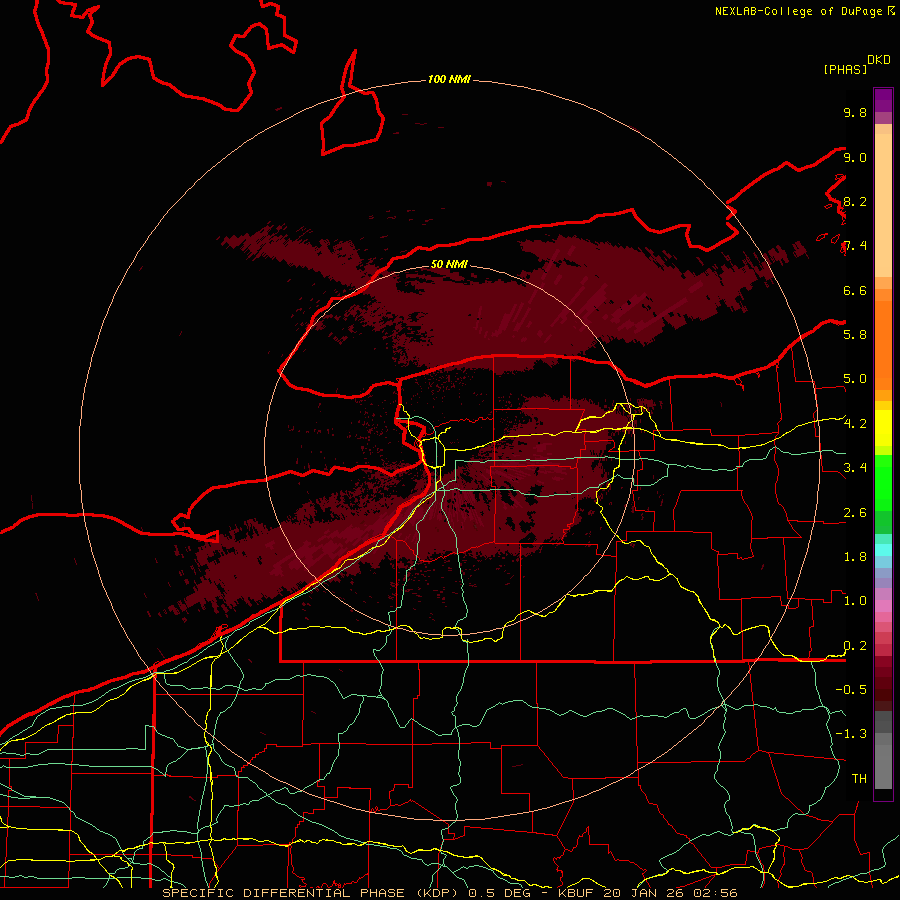Click the 50 NMI range ring label
The width and height of the screenshot is (900, 900).
tap(449, 264)
